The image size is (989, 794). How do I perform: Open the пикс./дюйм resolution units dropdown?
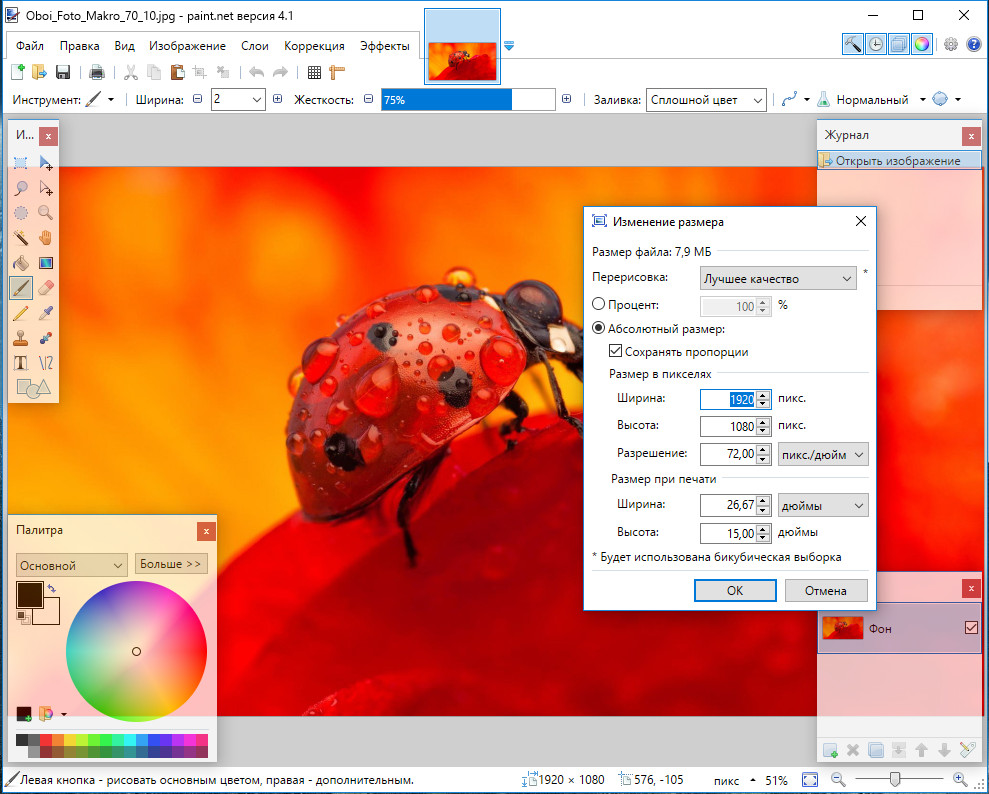click(823, 454)
